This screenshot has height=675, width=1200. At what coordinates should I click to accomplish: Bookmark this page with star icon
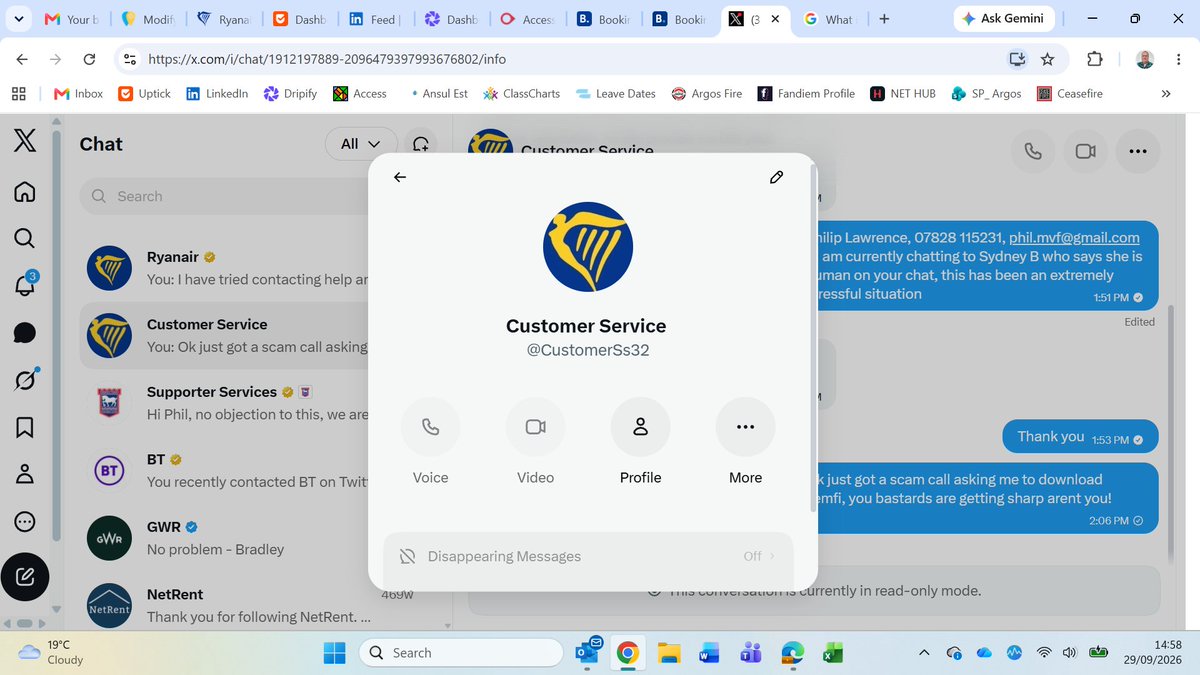coord(1047,59)
